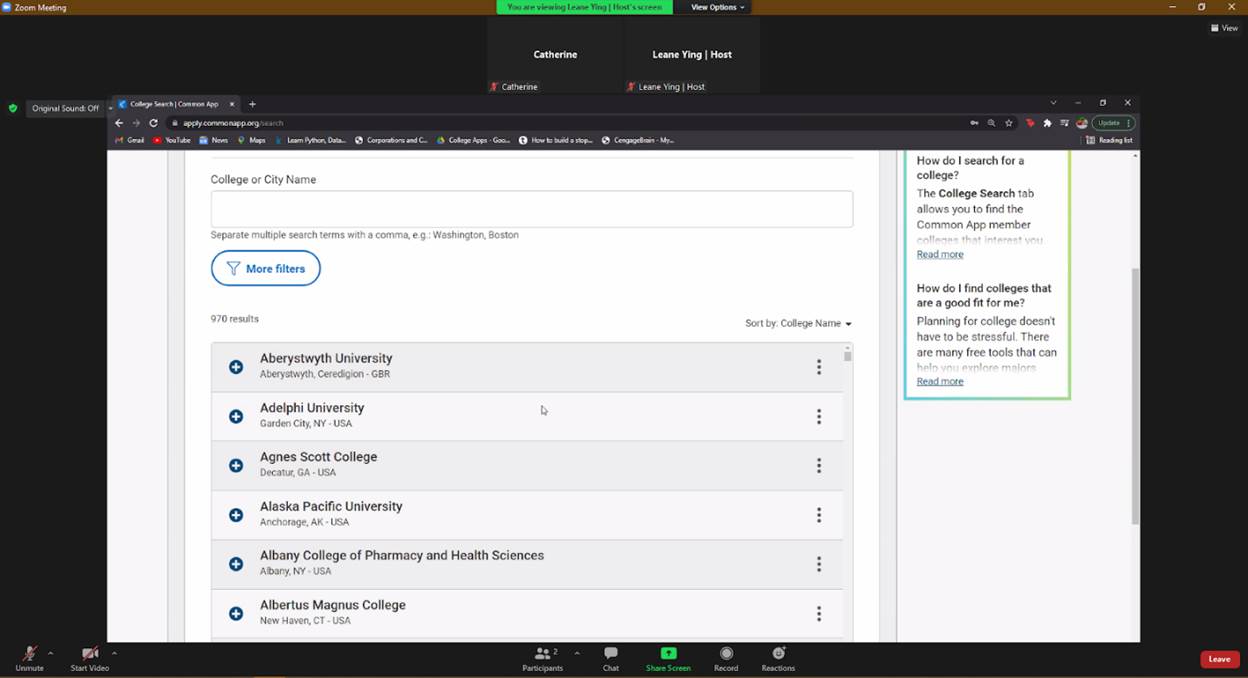This screenshot has height=678, width=1248.
Task: Open three-dot menu for Adelphi University
Action: 819,416
